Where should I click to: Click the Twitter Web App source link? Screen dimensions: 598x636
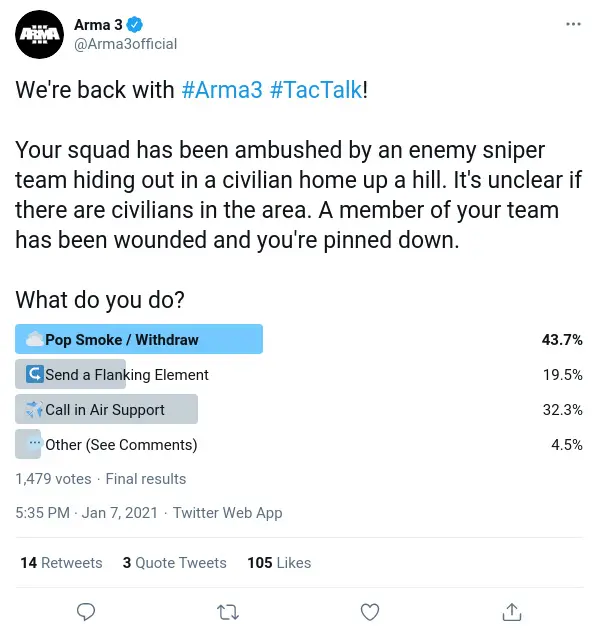[x=227, y=513]
